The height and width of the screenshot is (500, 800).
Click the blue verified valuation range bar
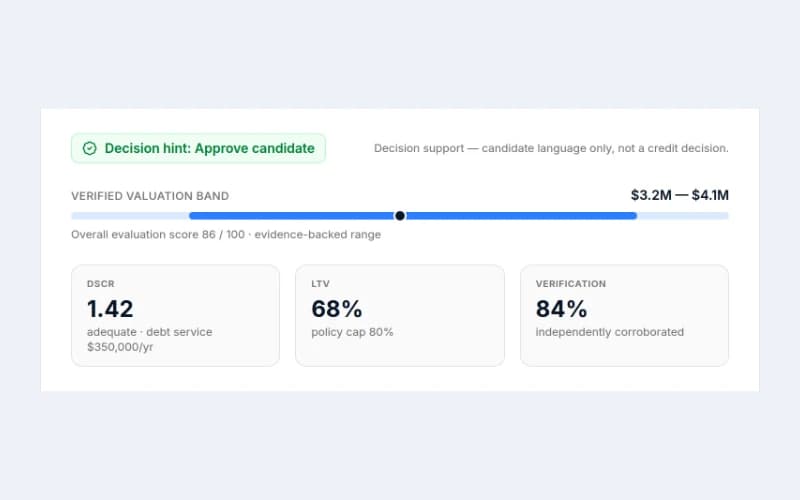tap(413, 216)
